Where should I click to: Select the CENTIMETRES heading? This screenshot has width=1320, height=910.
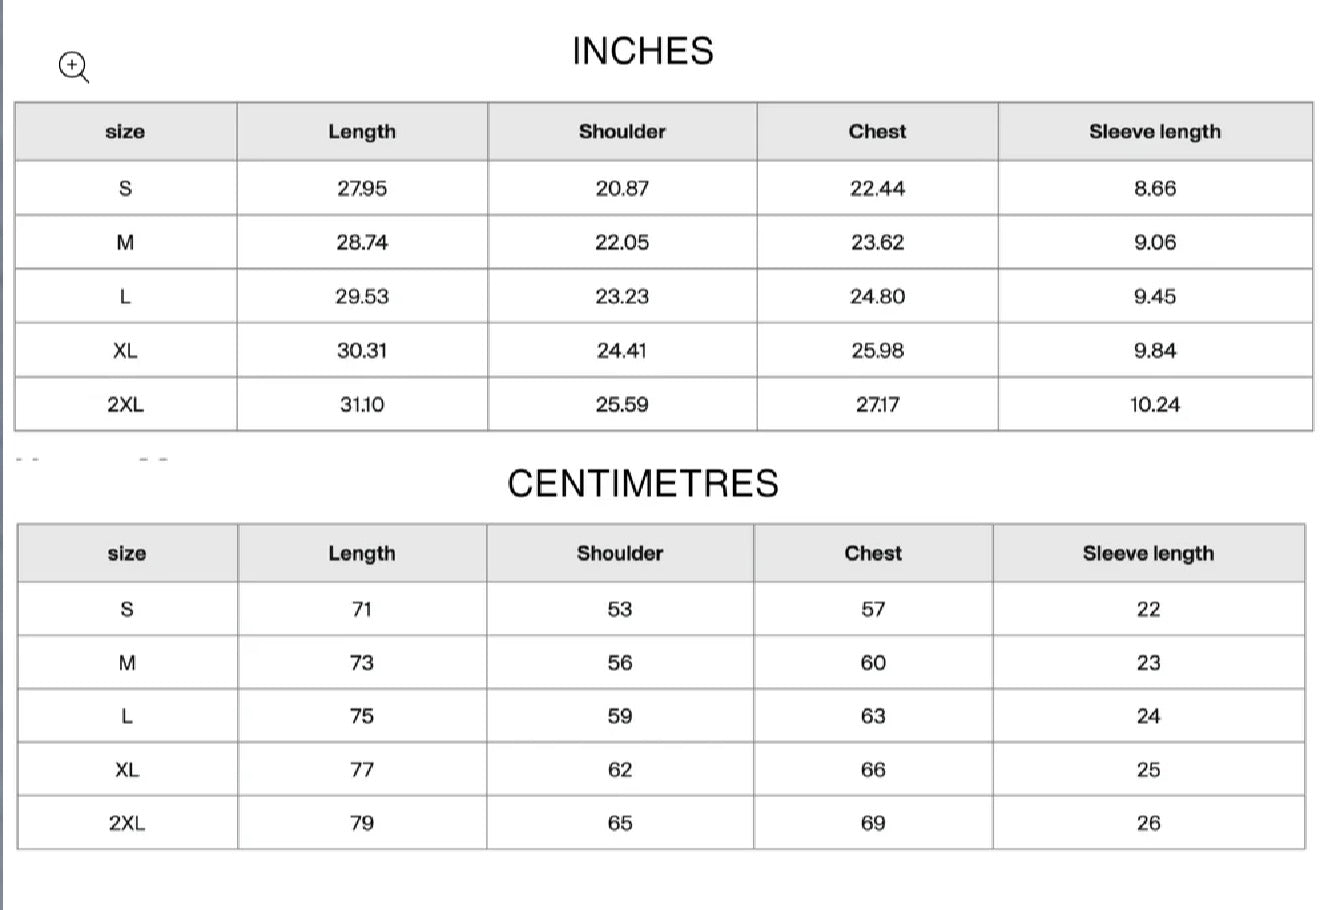[643, 483]
